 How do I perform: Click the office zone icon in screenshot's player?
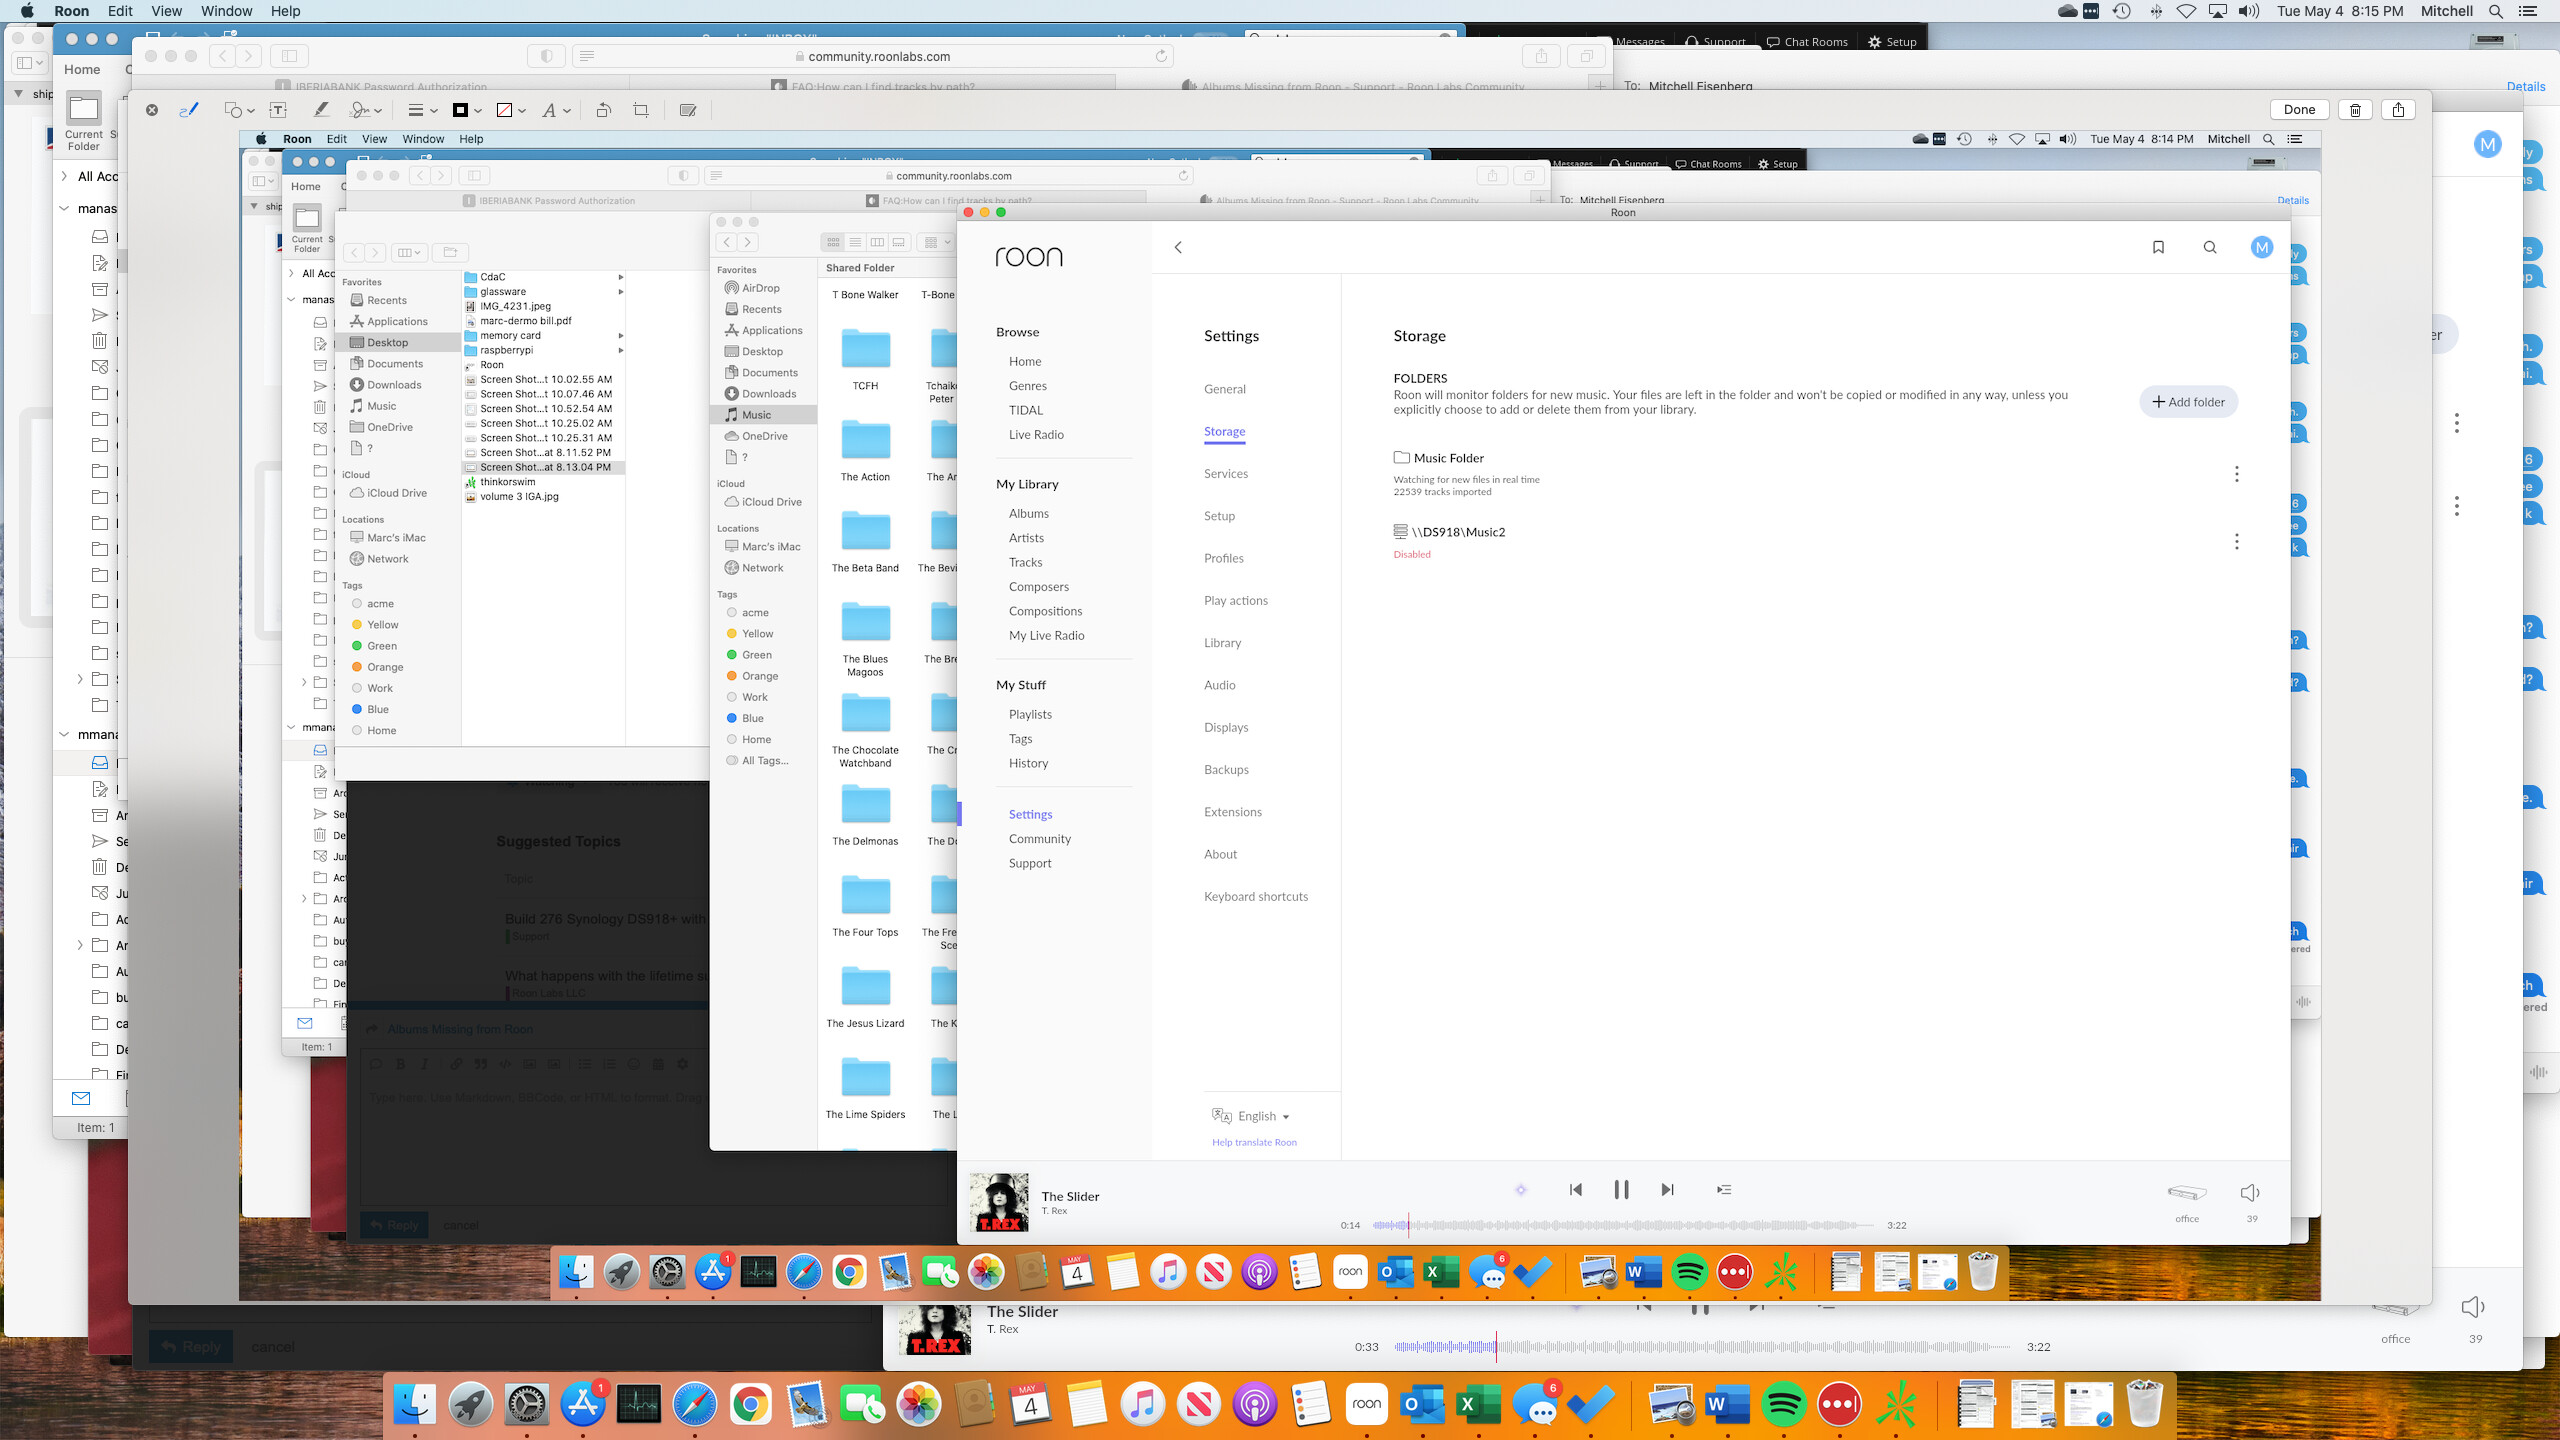tap(2187, 1192)
